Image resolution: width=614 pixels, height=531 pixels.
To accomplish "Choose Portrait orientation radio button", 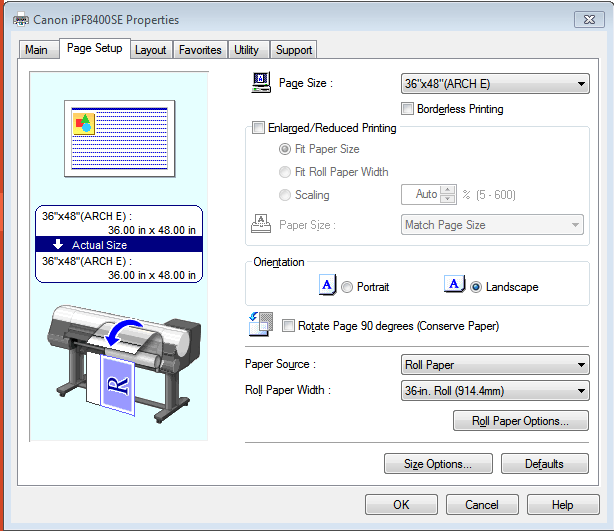I will click(x=347, y=287).
